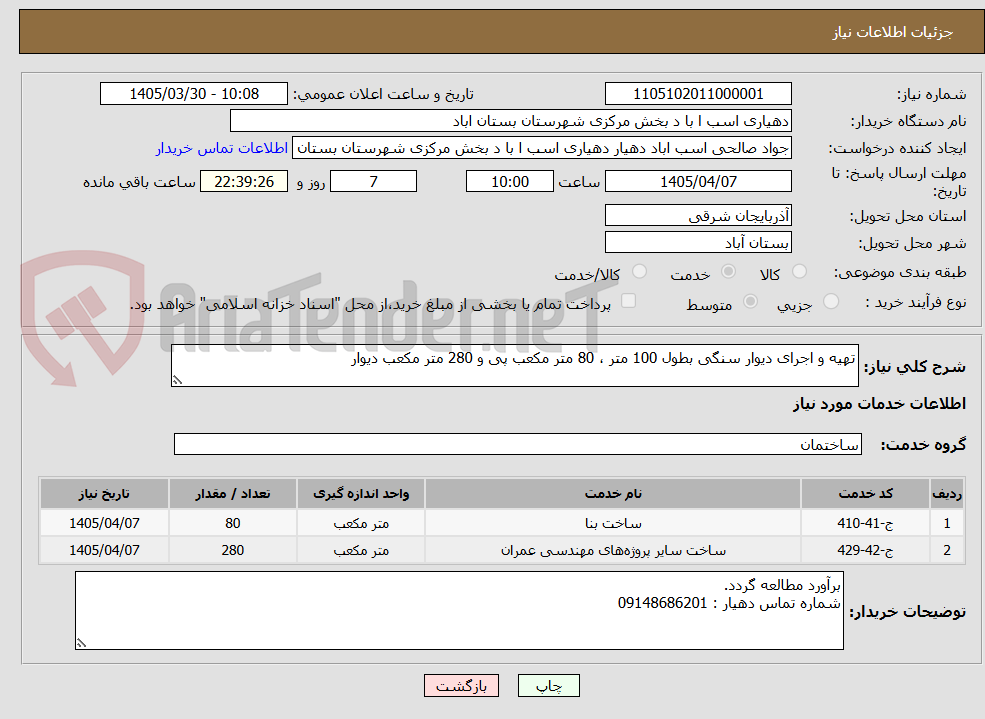Click the ردیف column header
This screenshot has width=985, height=719.
[x=947, y=494]
